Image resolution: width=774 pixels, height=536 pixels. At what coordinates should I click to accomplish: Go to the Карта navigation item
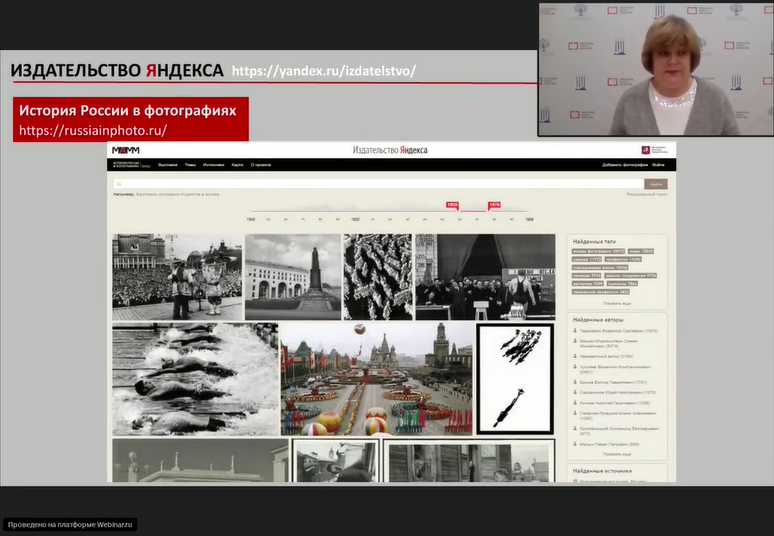point(237,164)
